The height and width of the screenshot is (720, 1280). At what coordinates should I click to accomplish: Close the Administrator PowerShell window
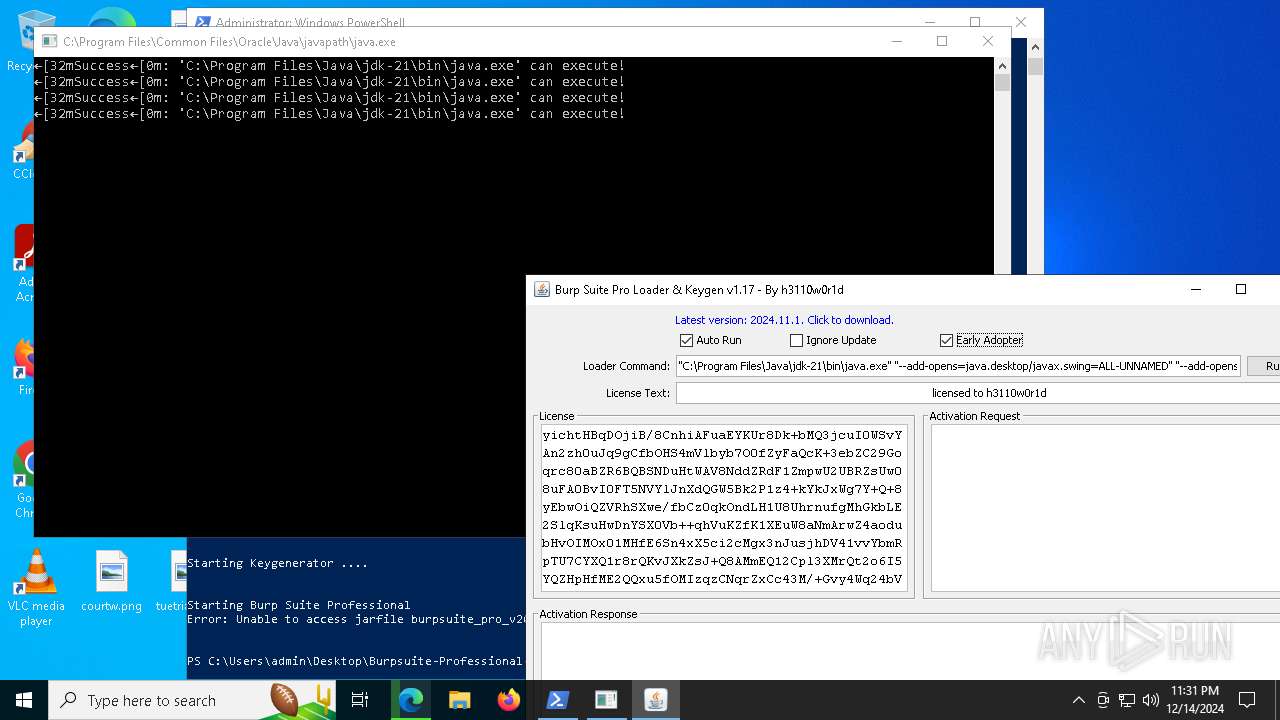[1021, 21]
